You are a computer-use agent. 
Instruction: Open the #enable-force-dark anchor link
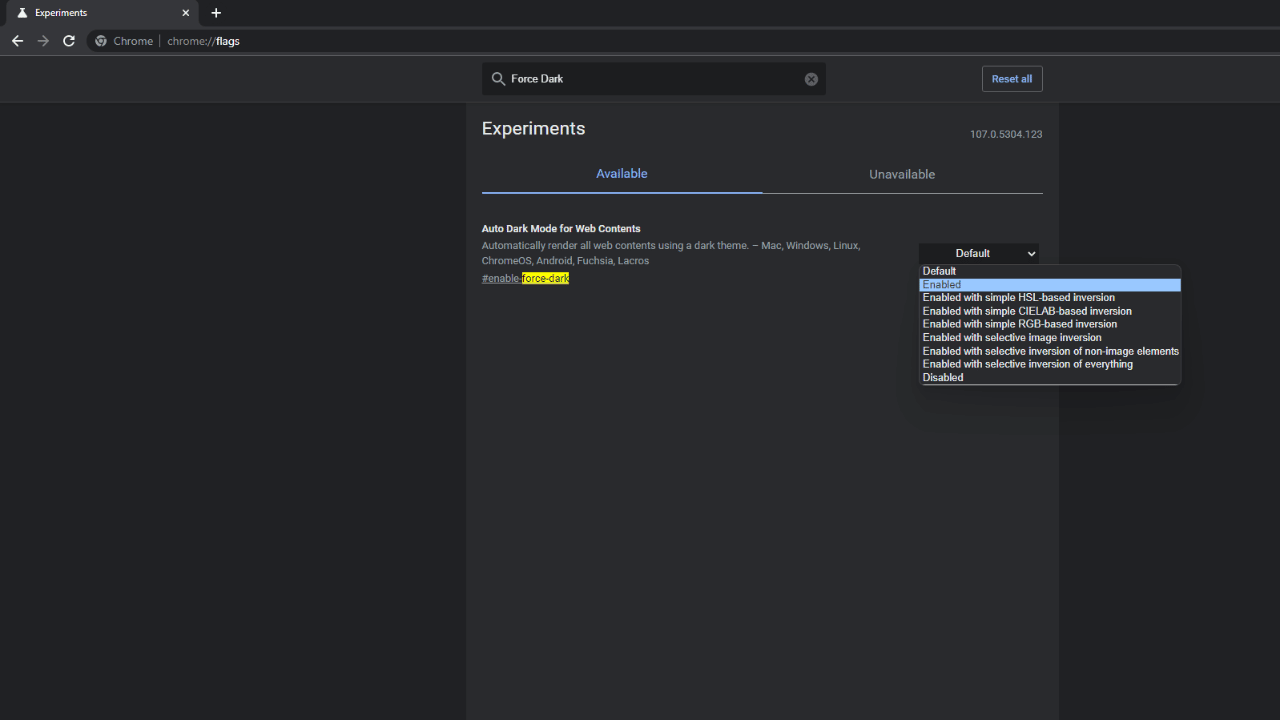click(525, 279)
